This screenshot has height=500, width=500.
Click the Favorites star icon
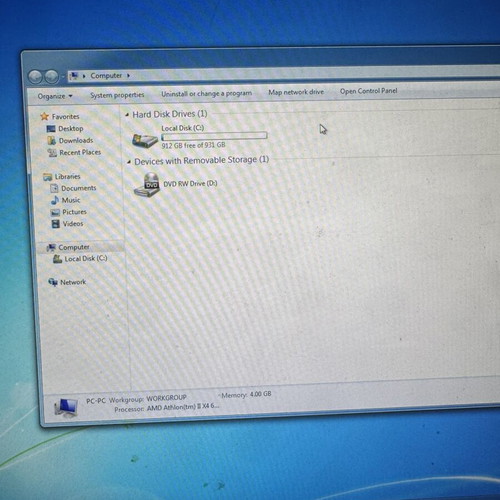[x=45, y=116]
